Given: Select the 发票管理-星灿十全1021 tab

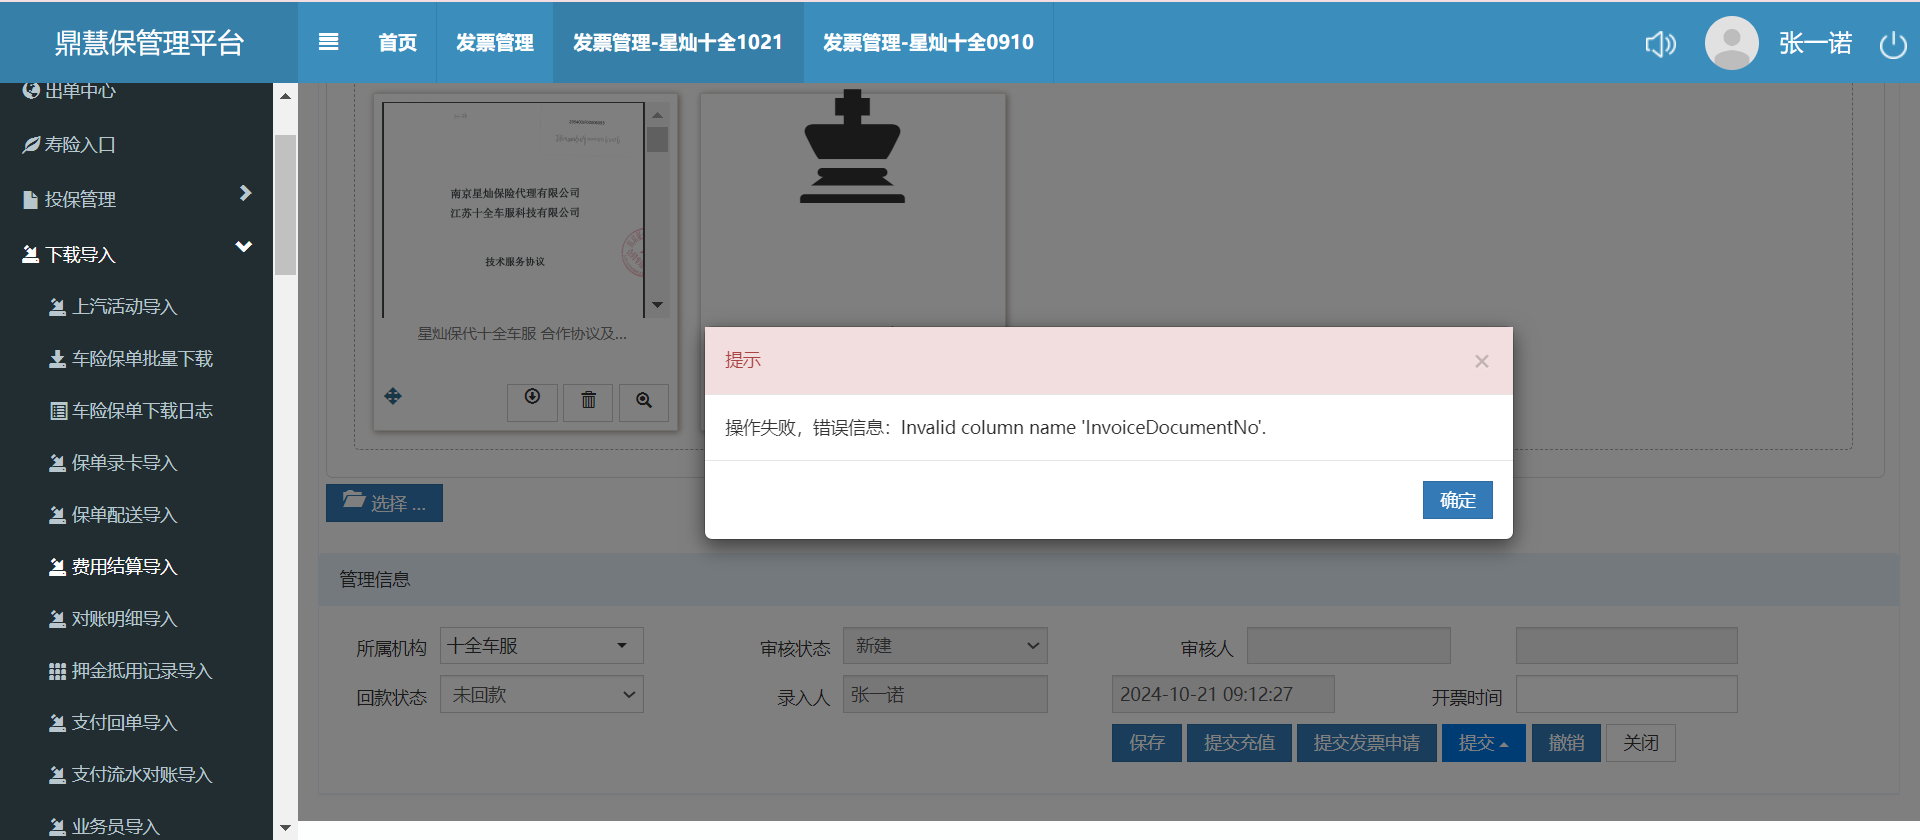Looking at the screenshot, I should click(x=678, y=43).
